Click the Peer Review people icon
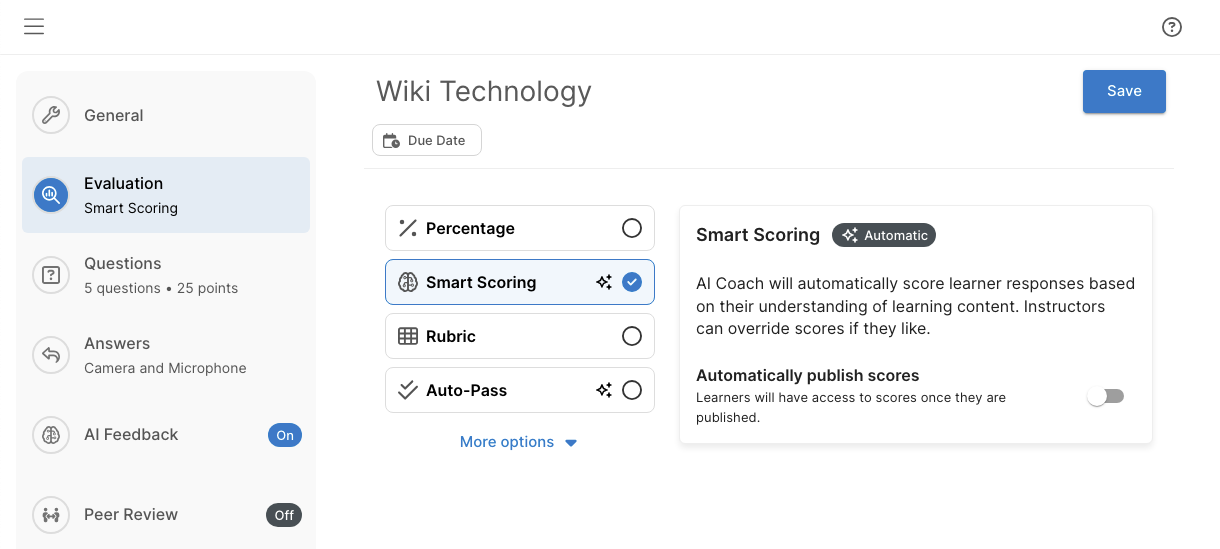Screen dimensions: 1220x549 pos(51,515)
